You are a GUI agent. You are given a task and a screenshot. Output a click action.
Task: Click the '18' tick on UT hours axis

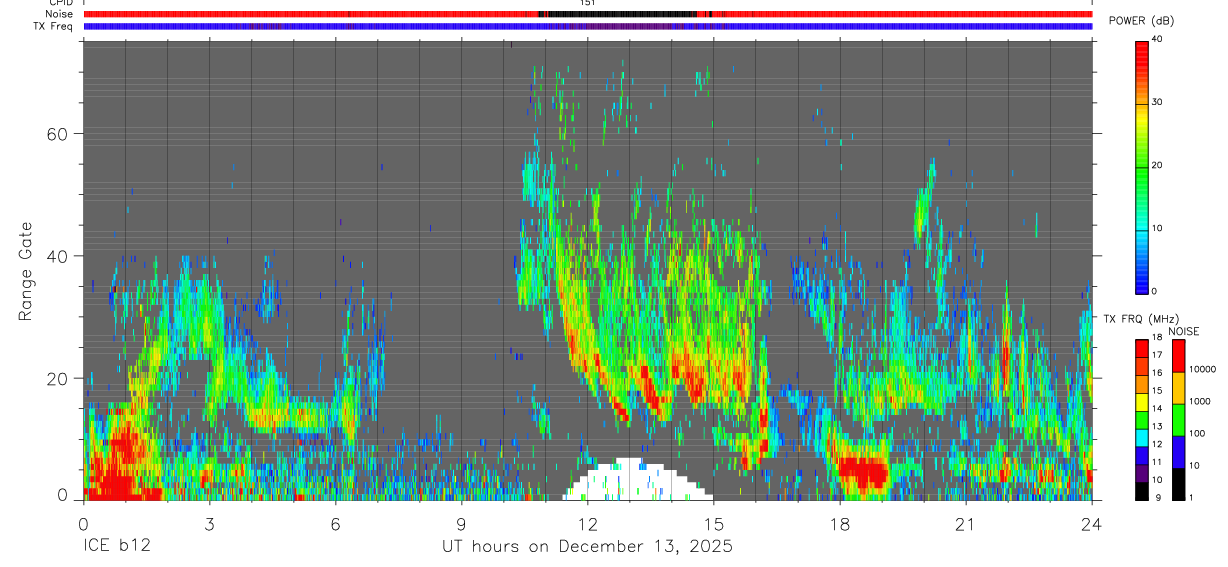(840, 523)
